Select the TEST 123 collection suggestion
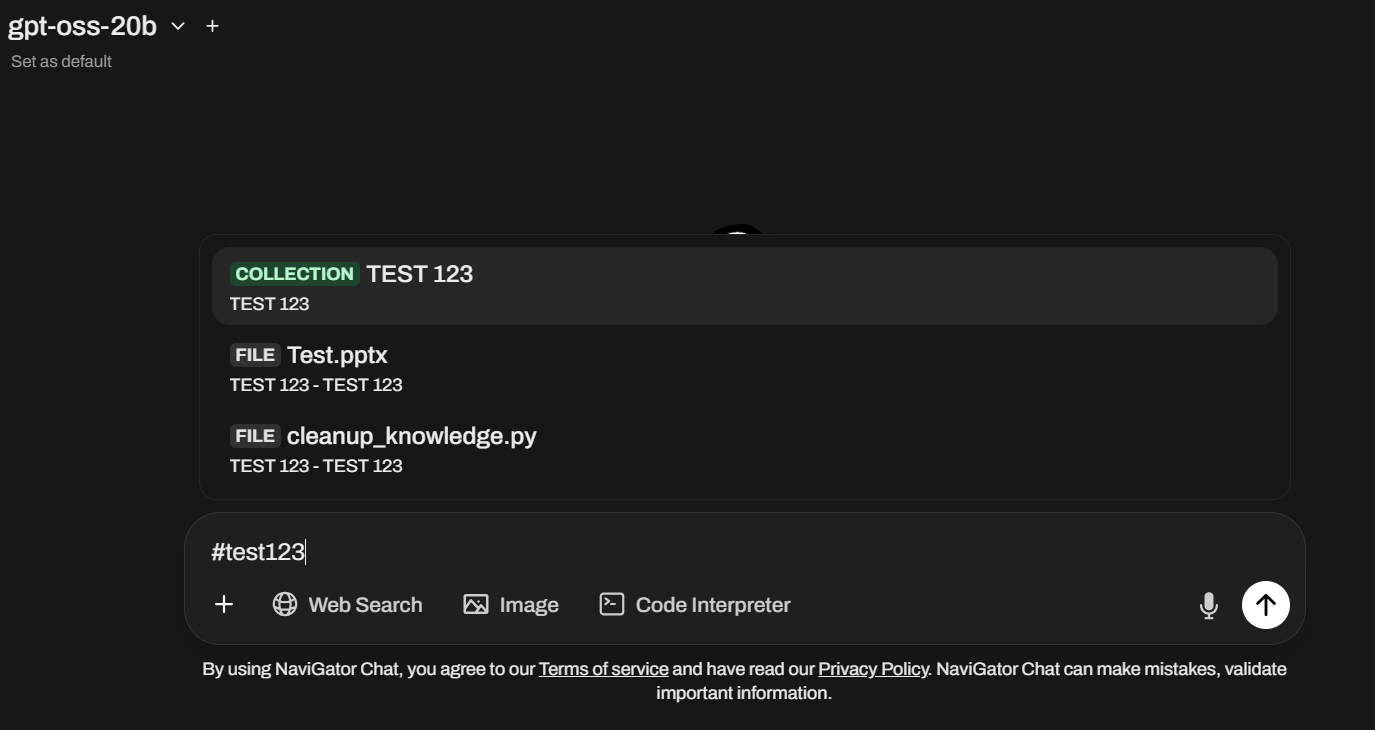 [x=744, y=286]
